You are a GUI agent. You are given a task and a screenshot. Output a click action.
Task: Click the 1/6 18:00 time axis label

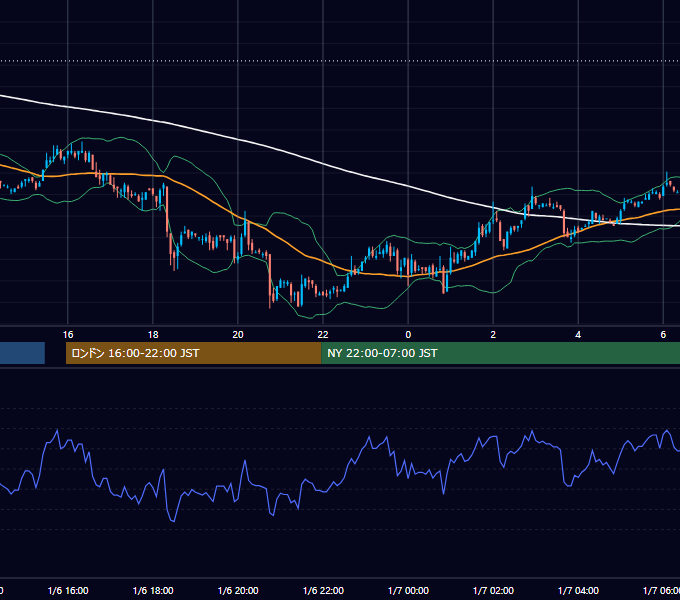point(153,590)
